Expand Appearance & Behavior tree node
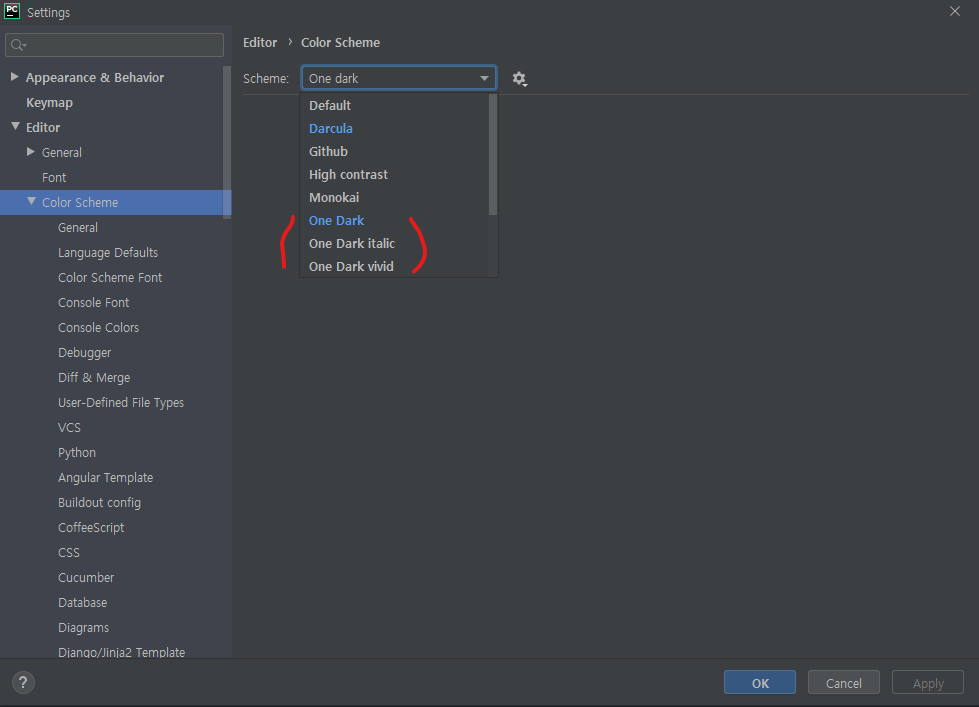 pos(14,77)
